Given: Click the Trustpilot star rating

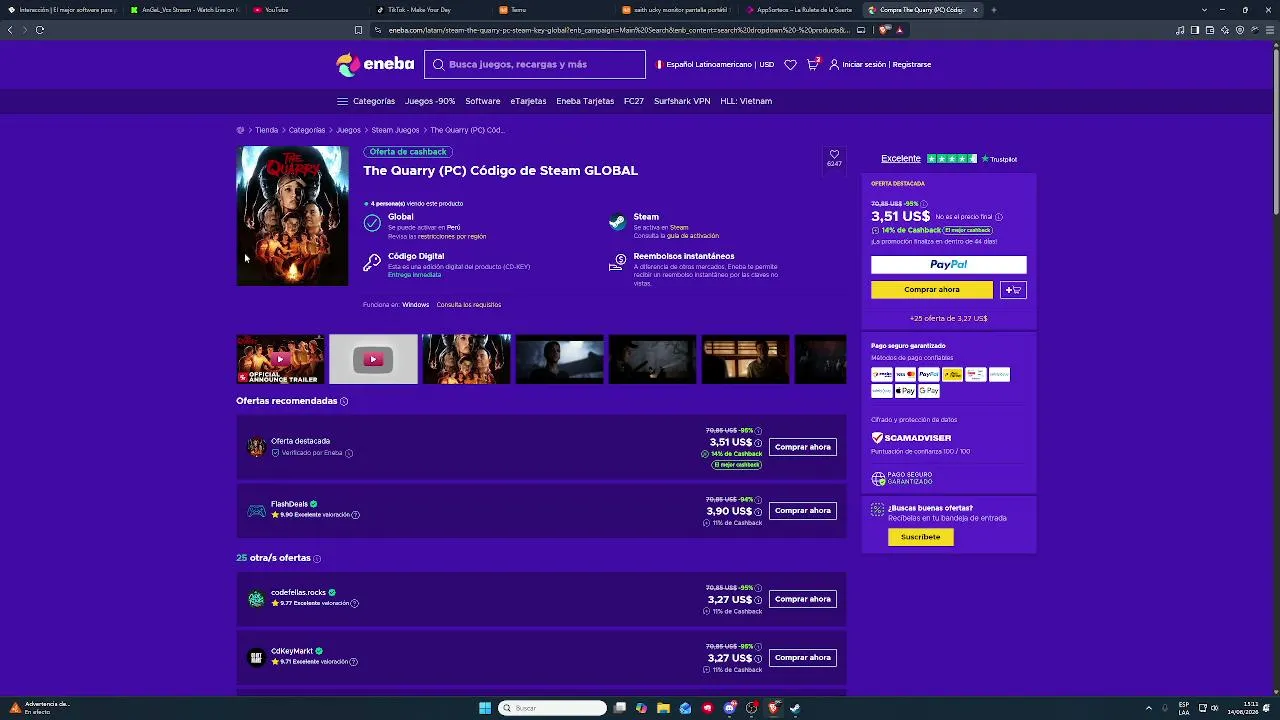Looking at the screenshot, I should point(952,159).
